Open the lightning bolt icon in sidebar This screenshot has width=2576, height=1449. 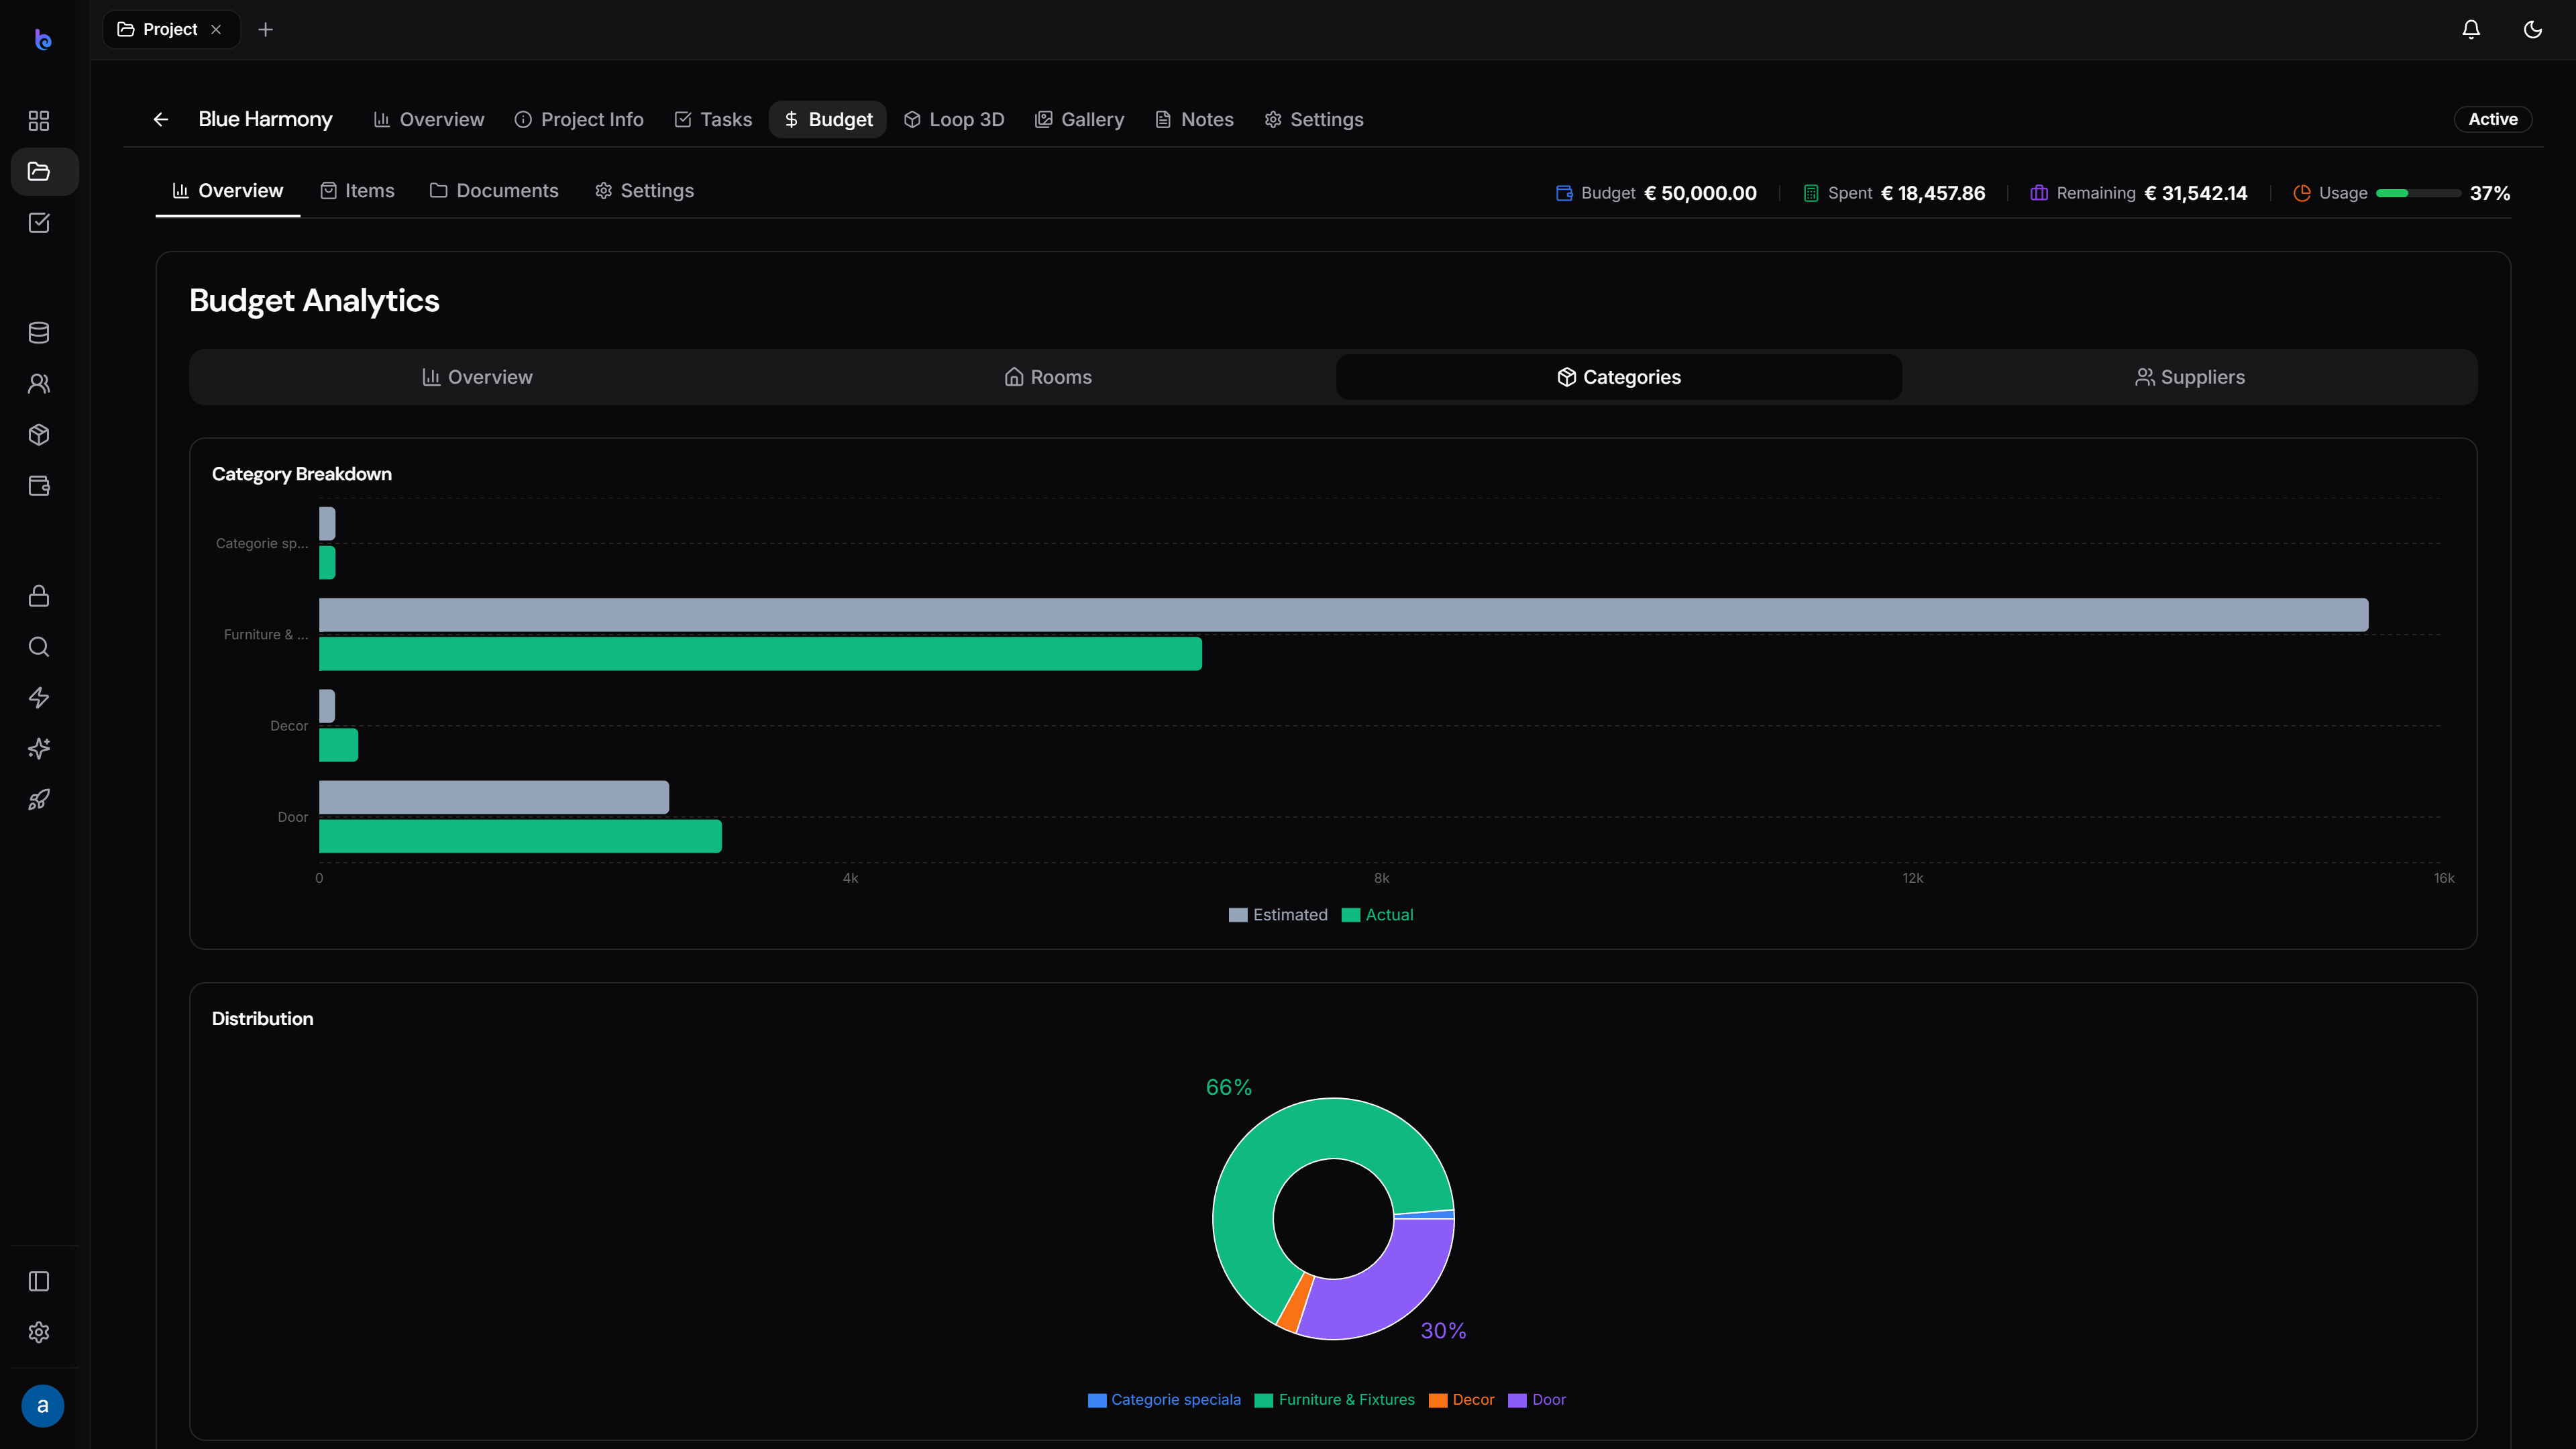tap(39, 697)
